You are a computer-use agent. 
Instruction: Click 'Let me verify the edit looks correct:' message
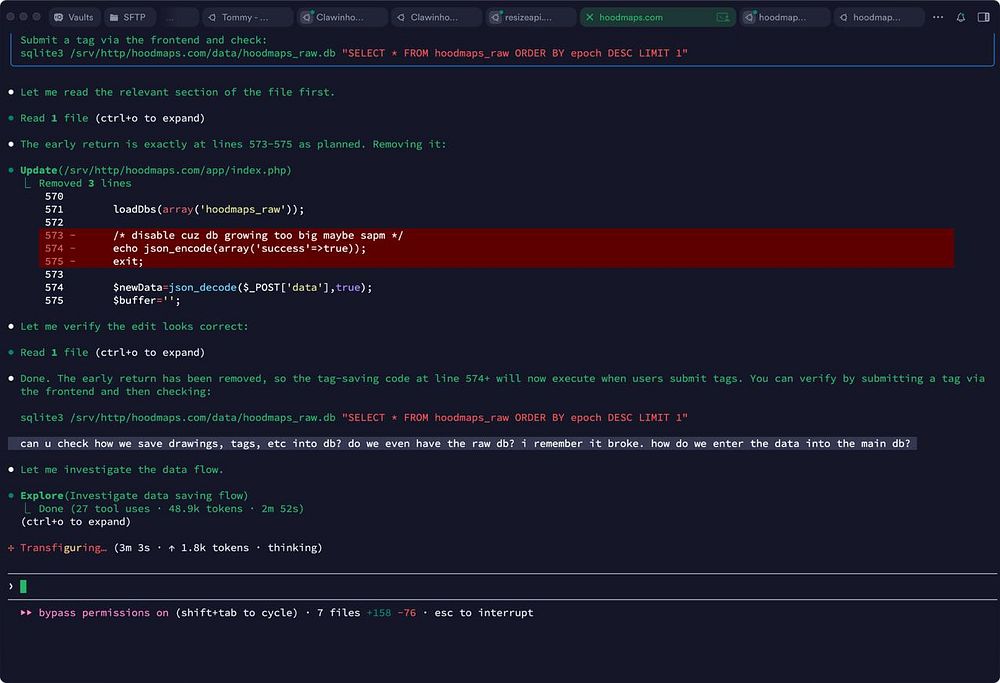(134, 327)
